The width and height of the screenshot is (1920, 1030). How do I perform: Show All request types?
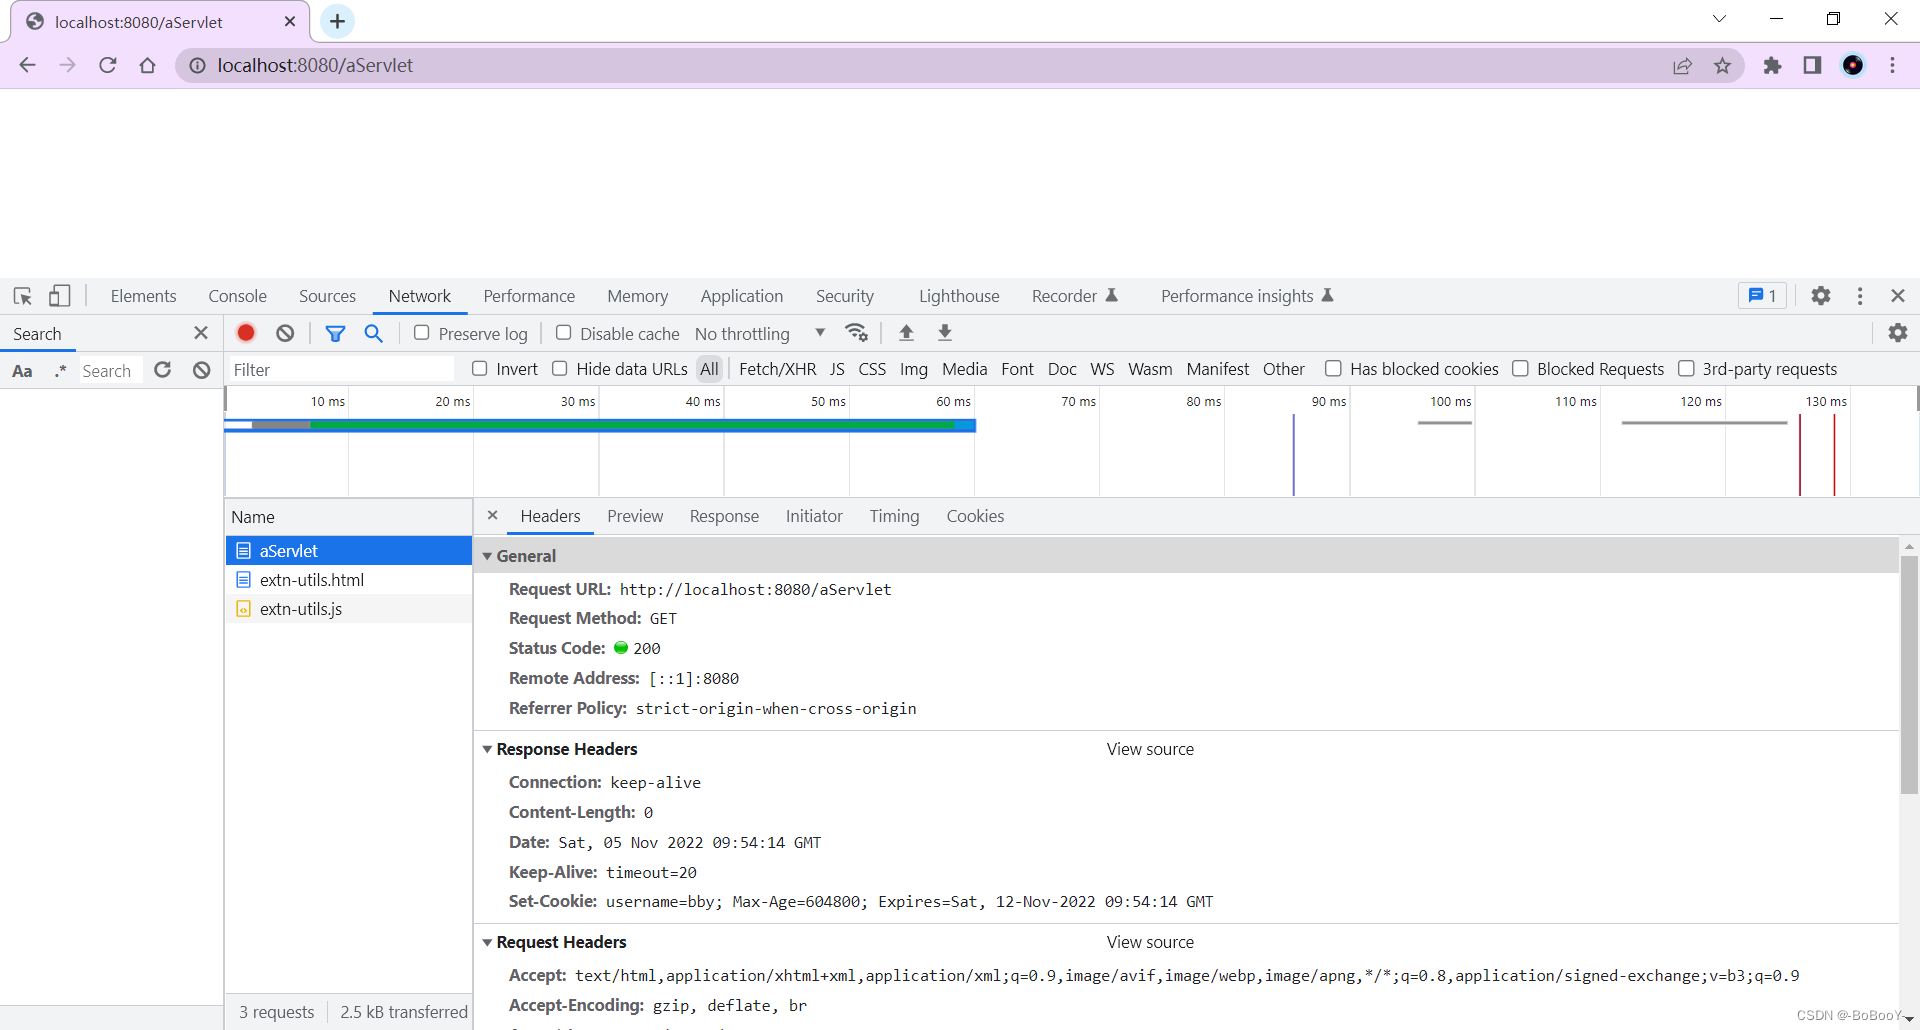click(x=709, y=369)
